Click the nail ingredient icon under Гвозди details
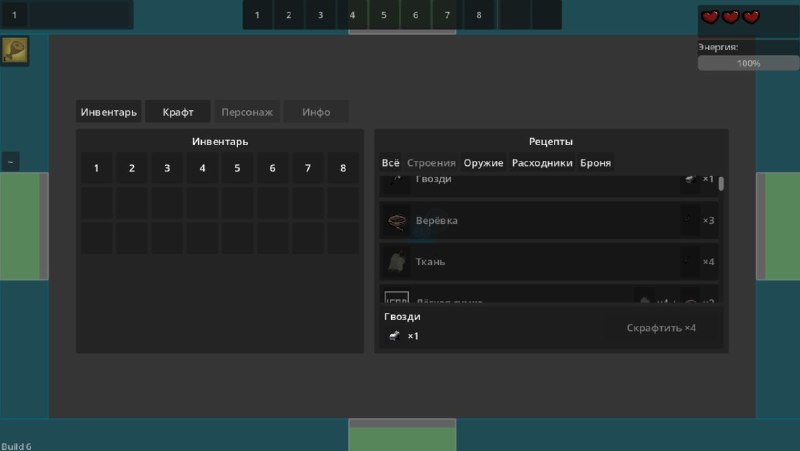The height and width of the screenshot is (451, 800). (x=394, y=336)
